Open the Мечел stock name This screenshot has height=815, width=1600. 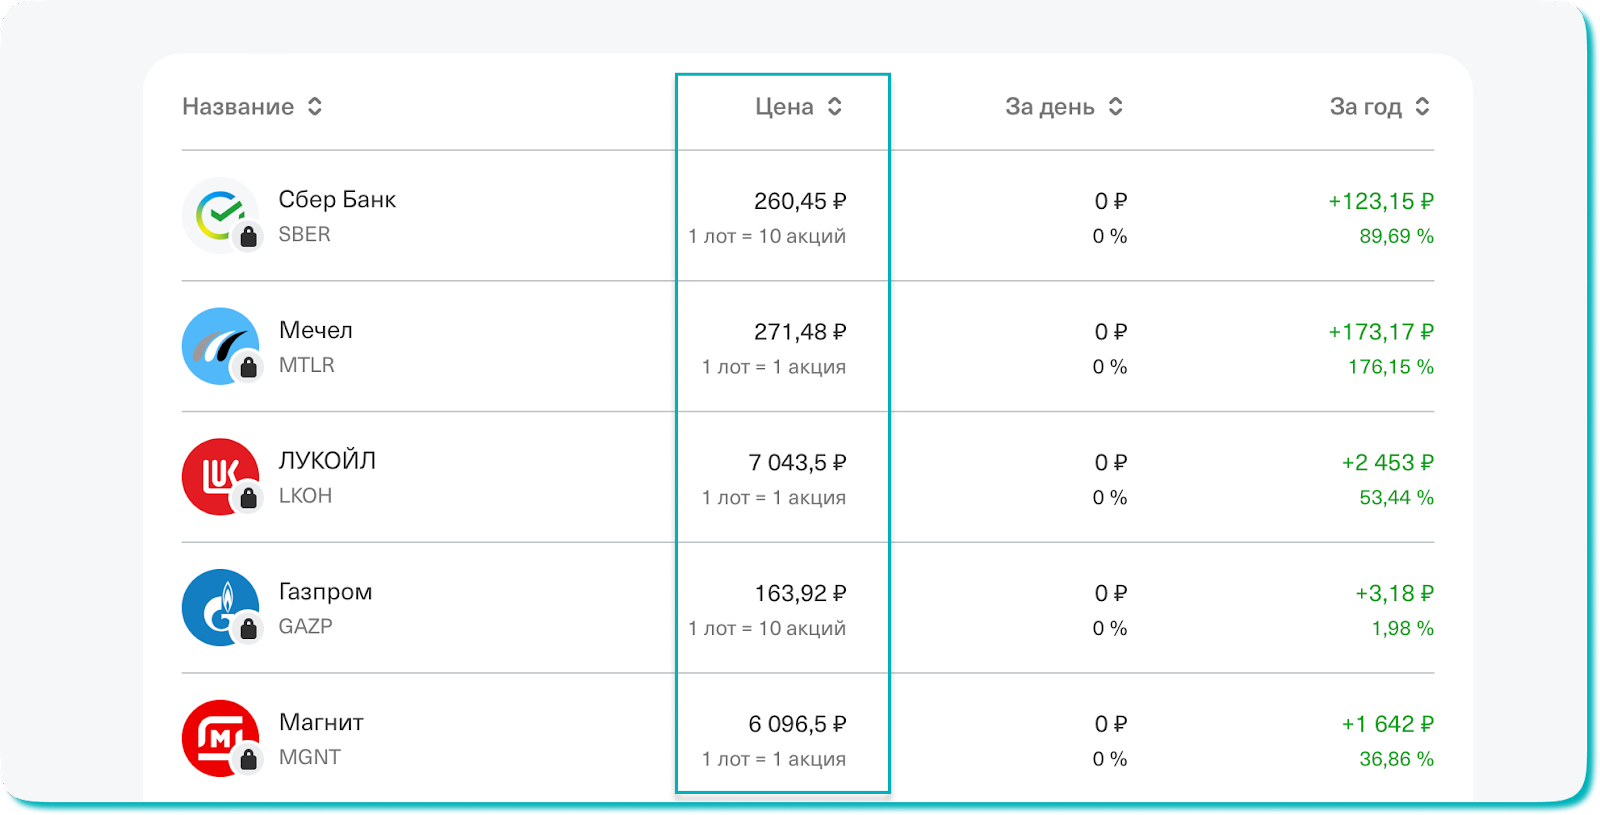[x=316, y=330]
